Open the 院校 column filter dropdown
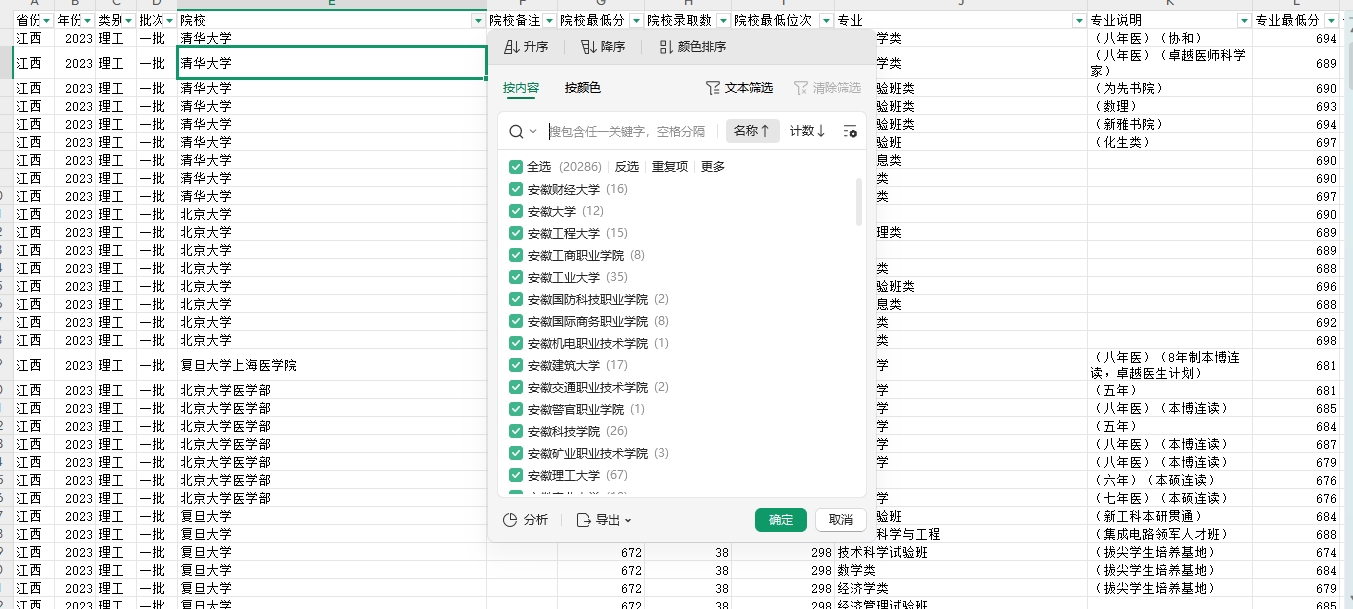 click(478, 20)
